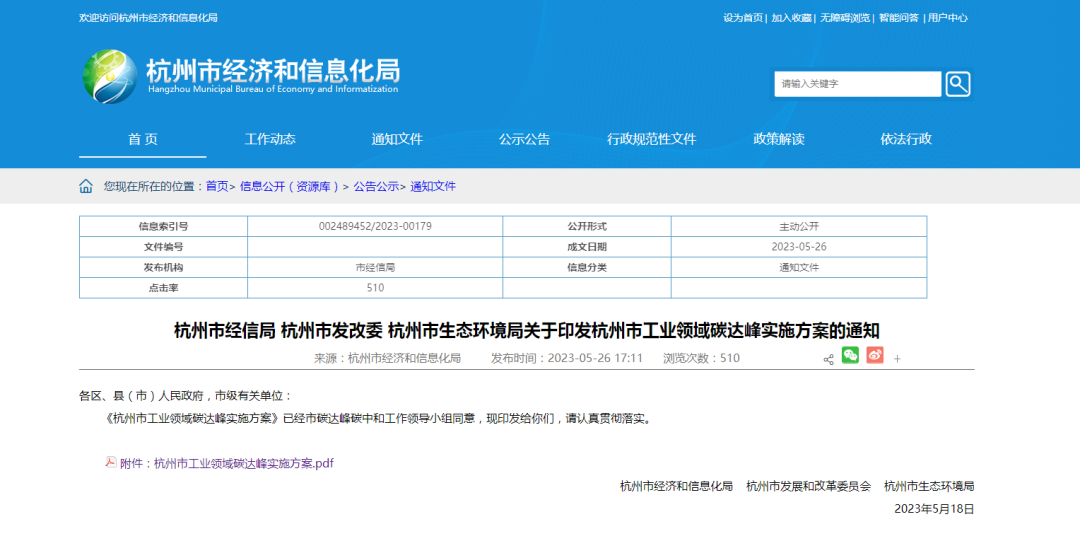Screen dimensions: 1080x553
Task: Click the PDF icon next to attachment
Action: point(111,462)
